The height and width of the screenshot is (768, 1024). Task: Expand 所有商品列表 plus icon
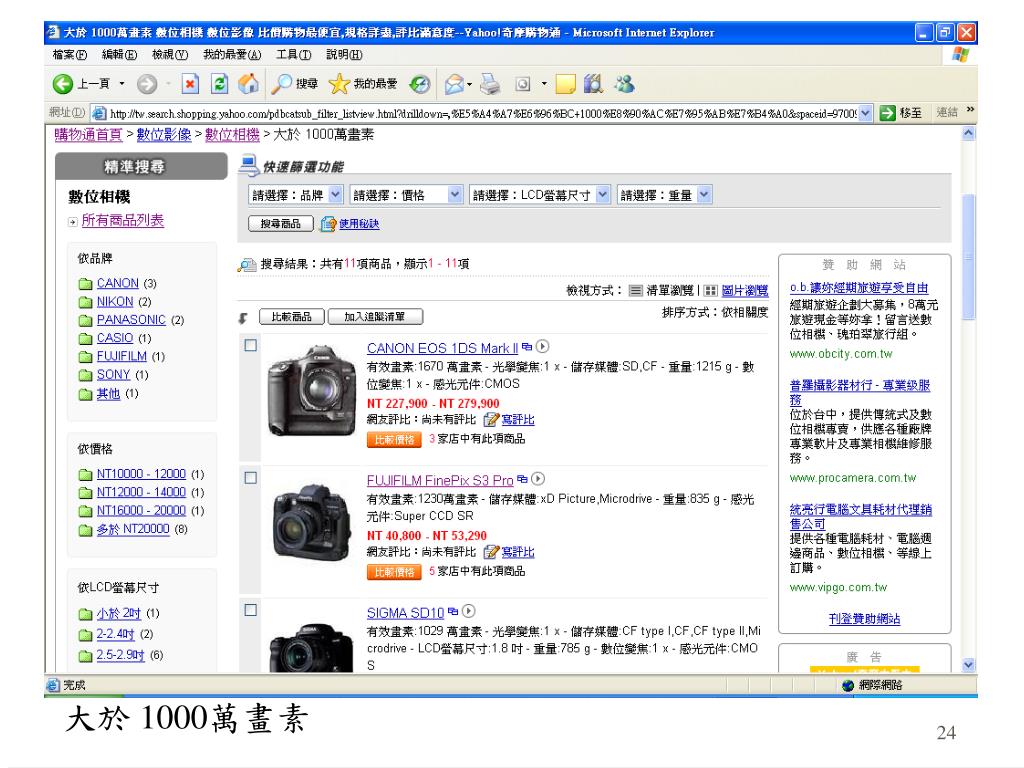pyautogui.click(x=72, y=221)
